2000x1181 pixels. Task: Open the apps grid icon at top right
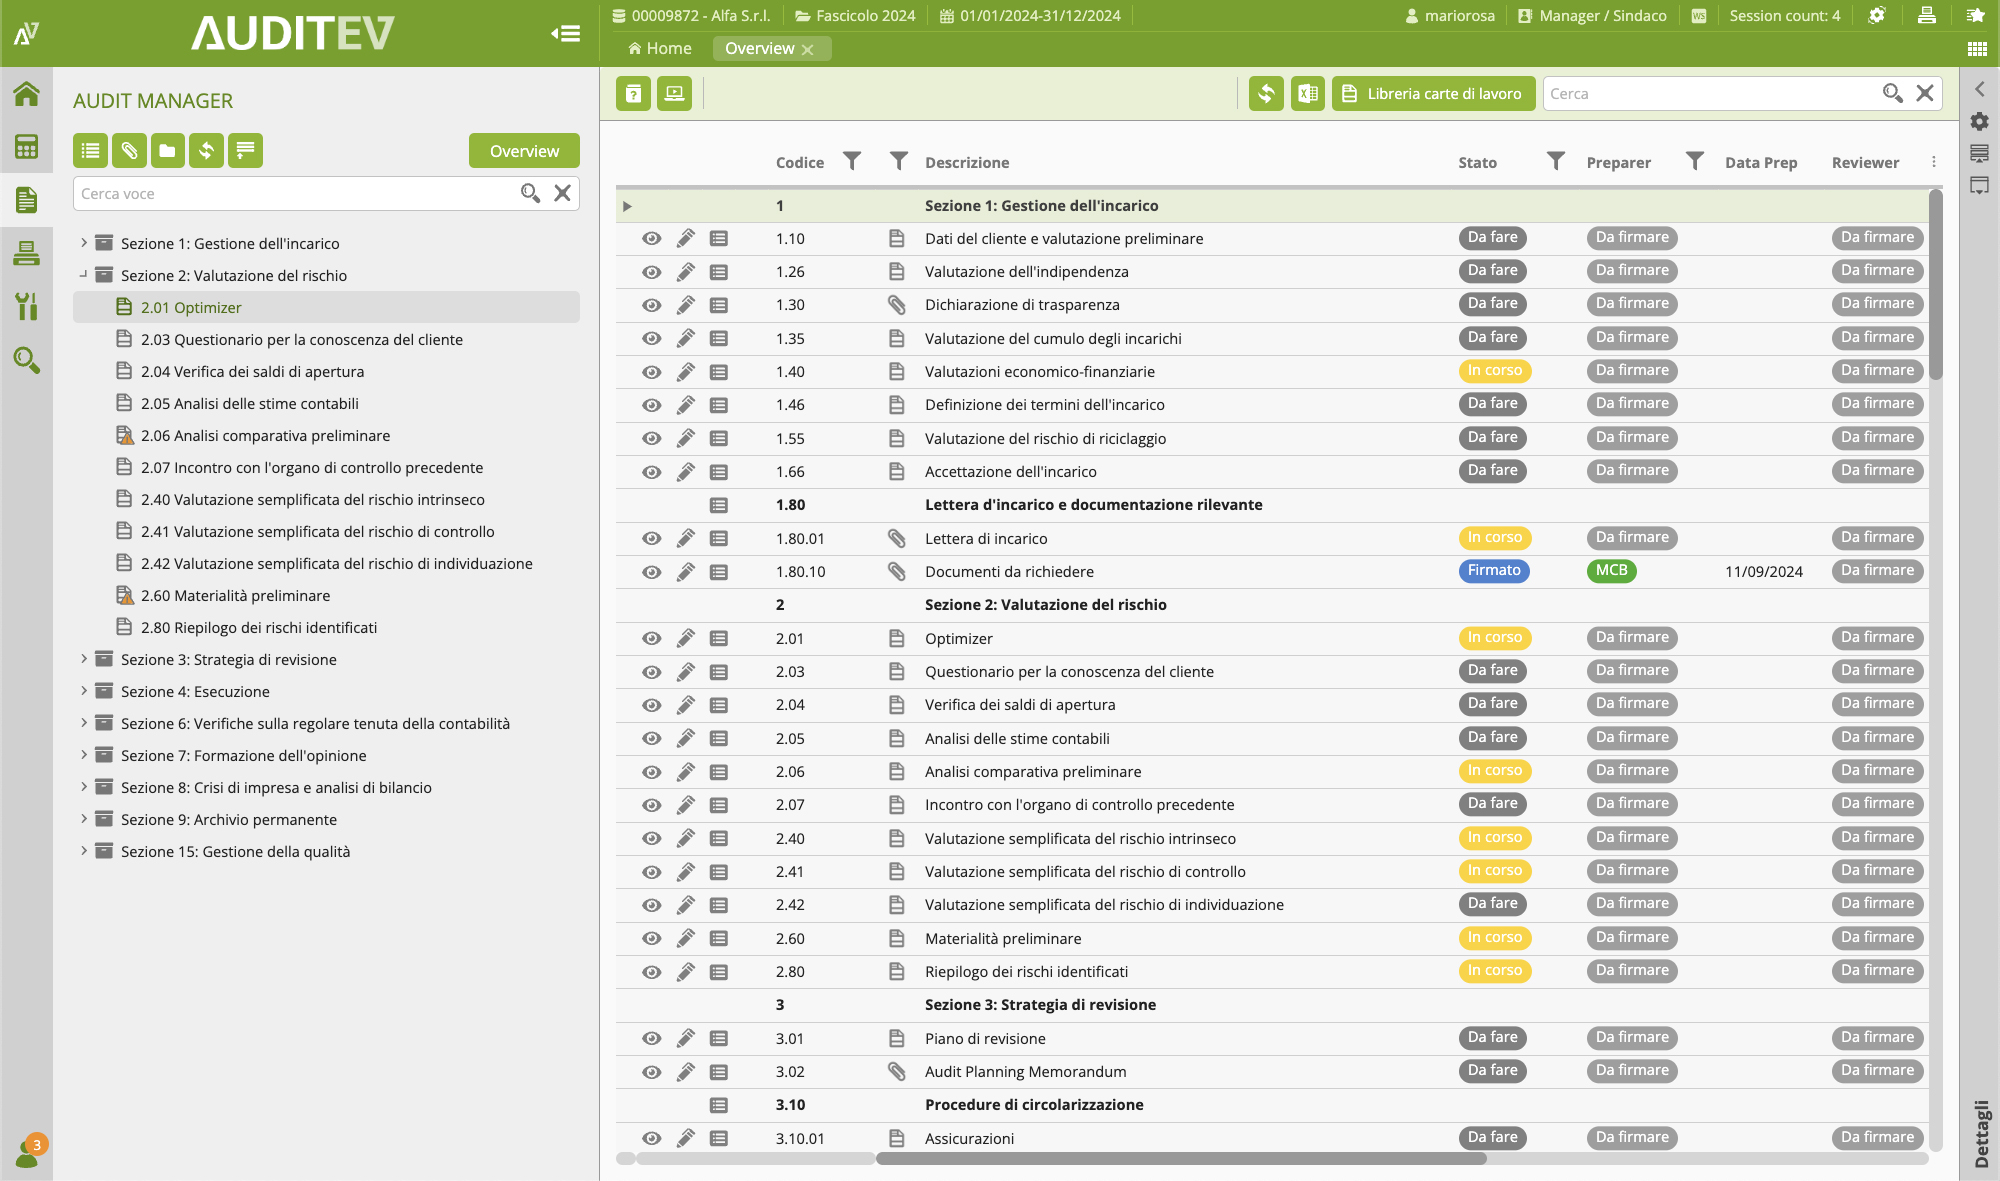(1977, 49)
